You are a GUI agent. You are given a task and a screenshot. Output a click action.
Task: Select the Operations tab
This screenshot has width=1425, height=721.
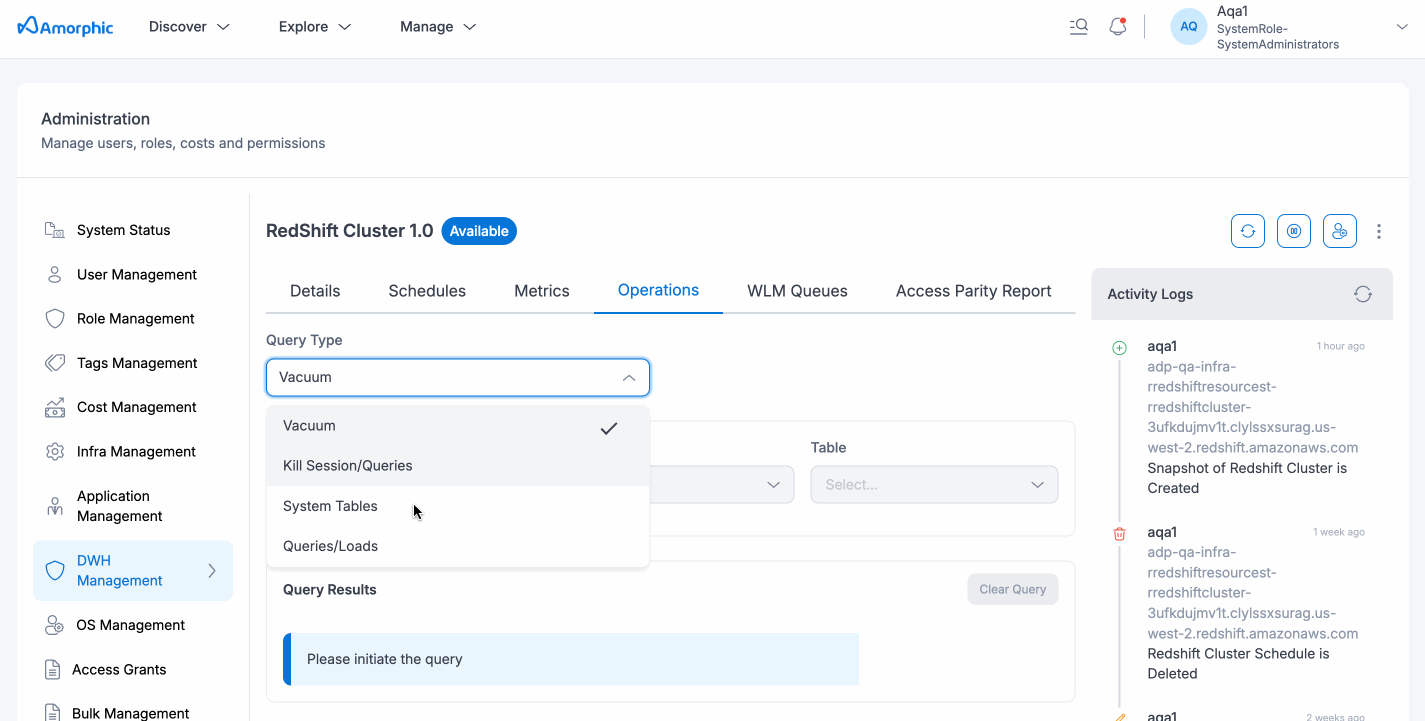tap(658, 290)
